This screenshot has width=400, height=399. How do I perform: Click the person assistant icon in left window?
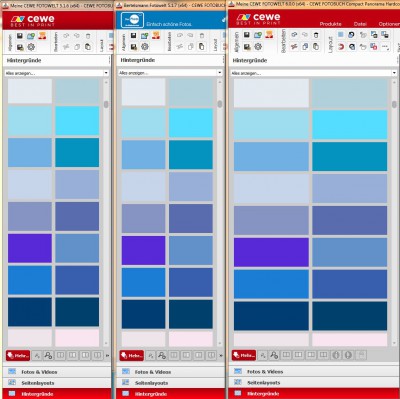[42, 36]
